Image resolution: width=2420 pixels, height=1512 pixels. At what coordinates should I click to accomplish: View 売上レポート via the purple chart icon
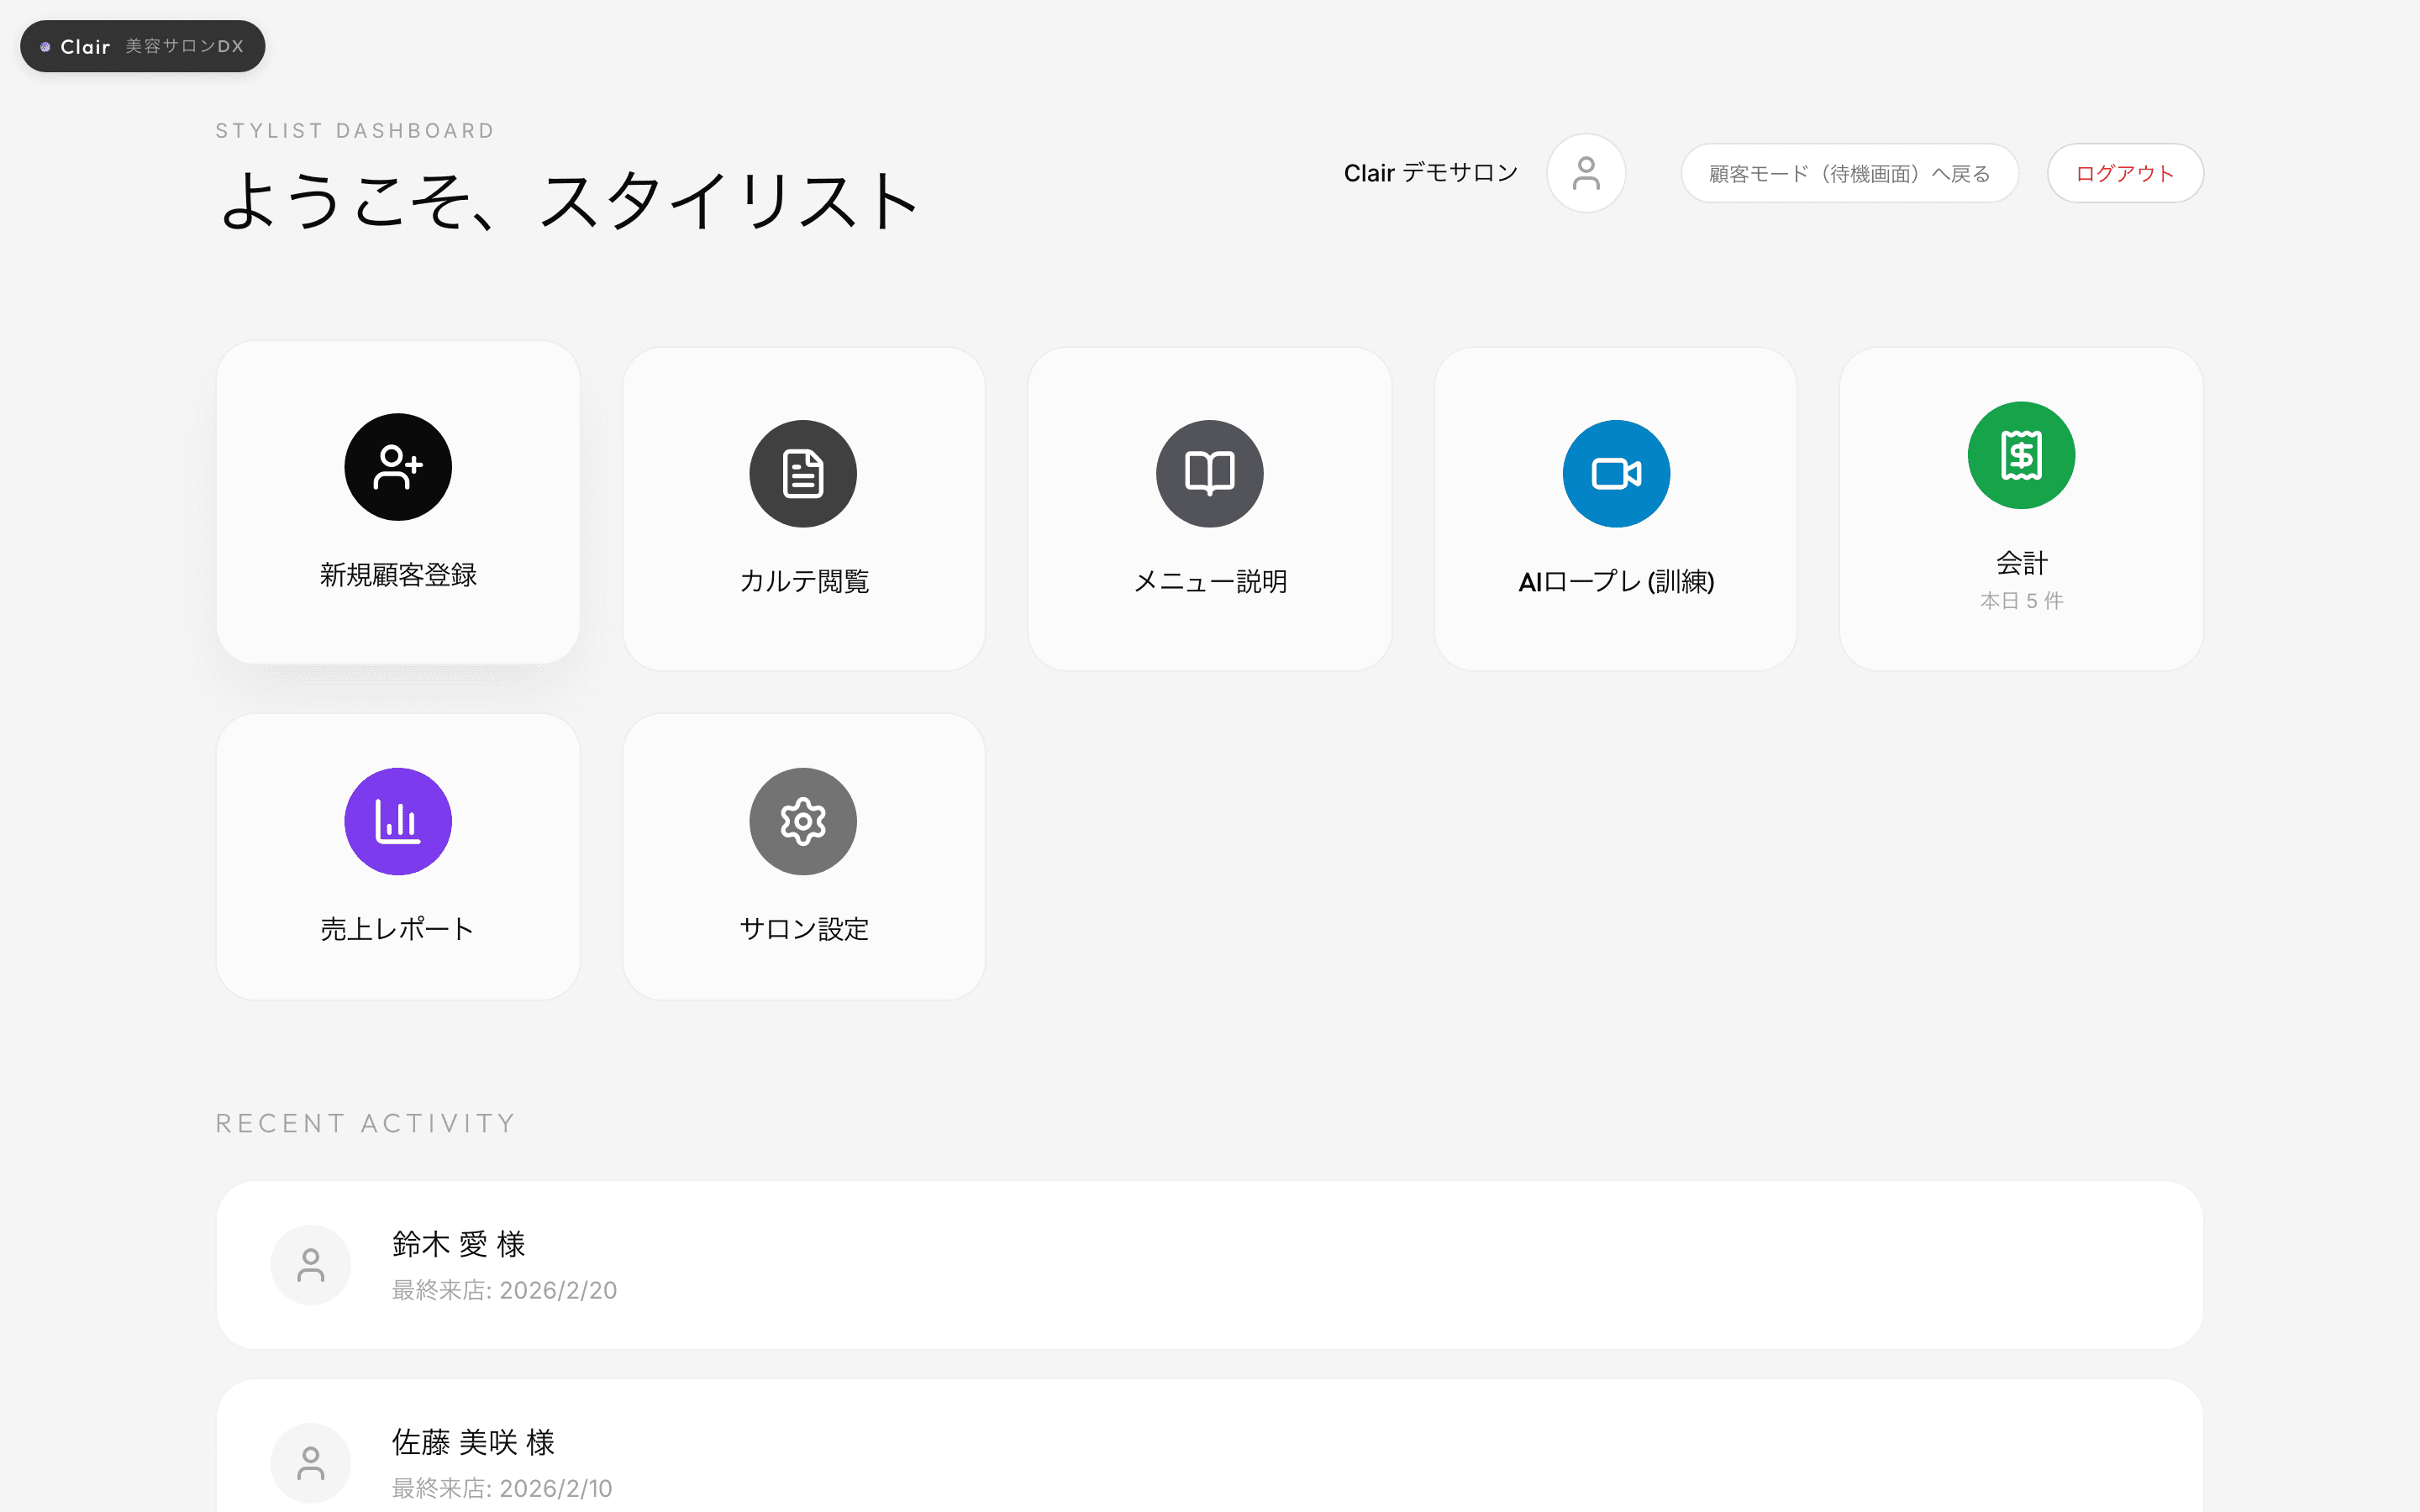pyautogui.click(x=397, y=821)
